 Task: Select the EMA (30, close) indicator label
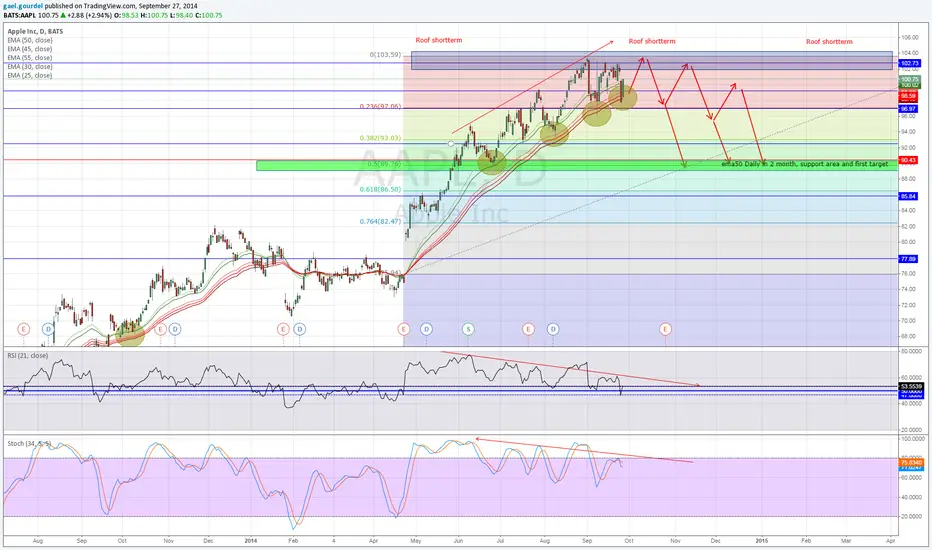[x=30, y=67]
